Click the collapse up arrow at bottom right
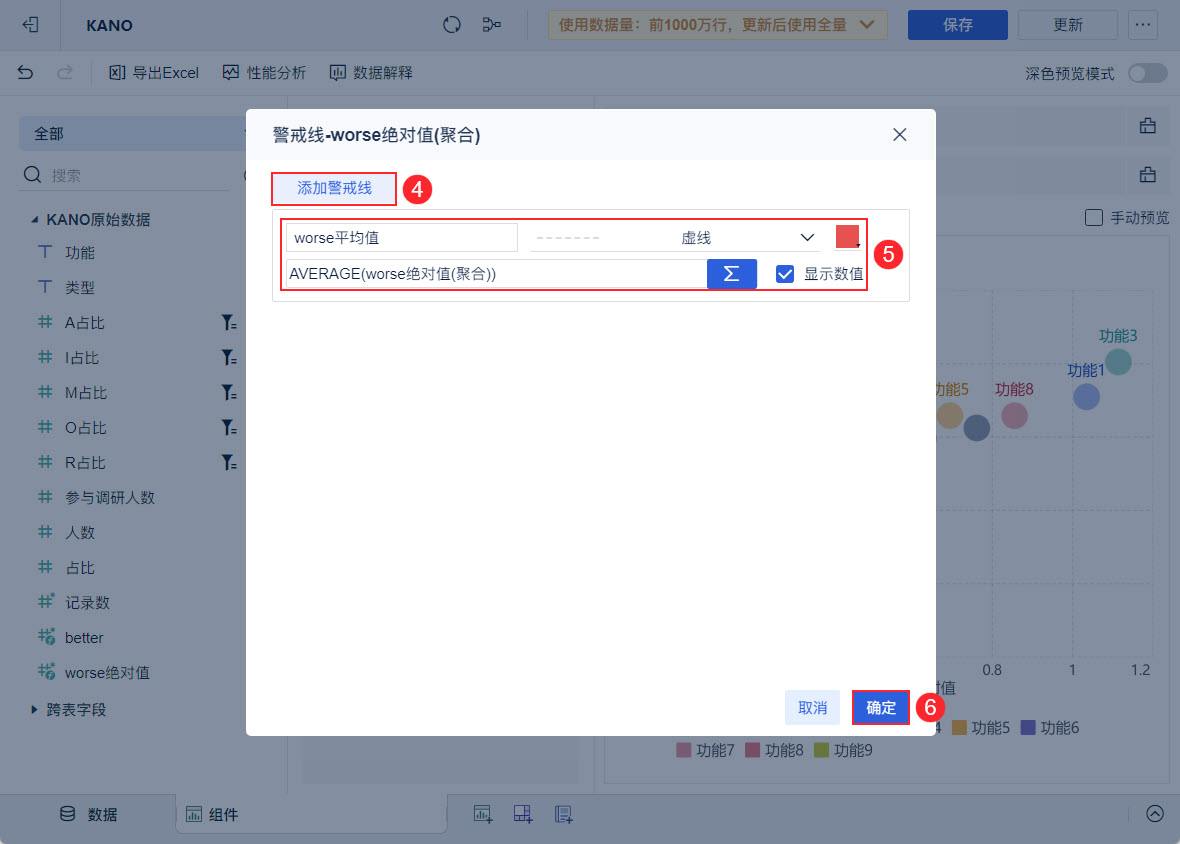The height and width of the screenshot is (844, 1180). tap(1154, 814)
